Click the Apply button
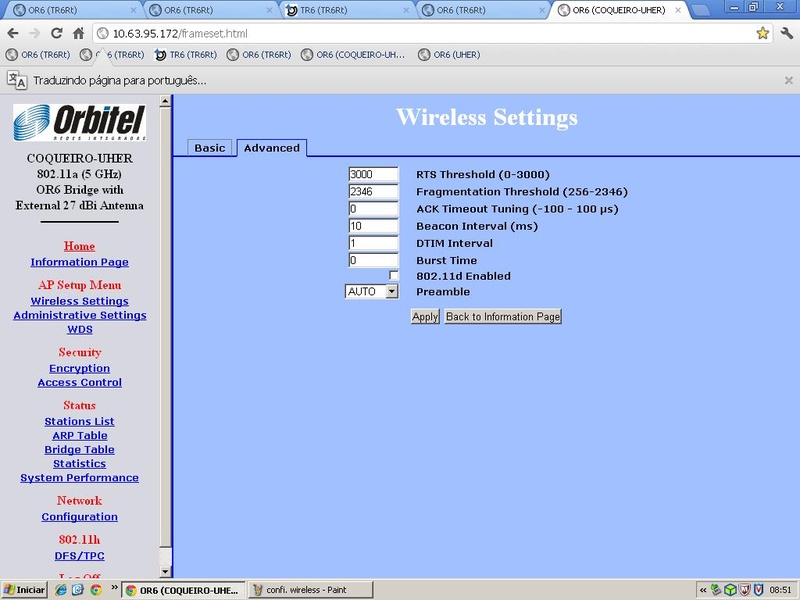 point(425,316)
